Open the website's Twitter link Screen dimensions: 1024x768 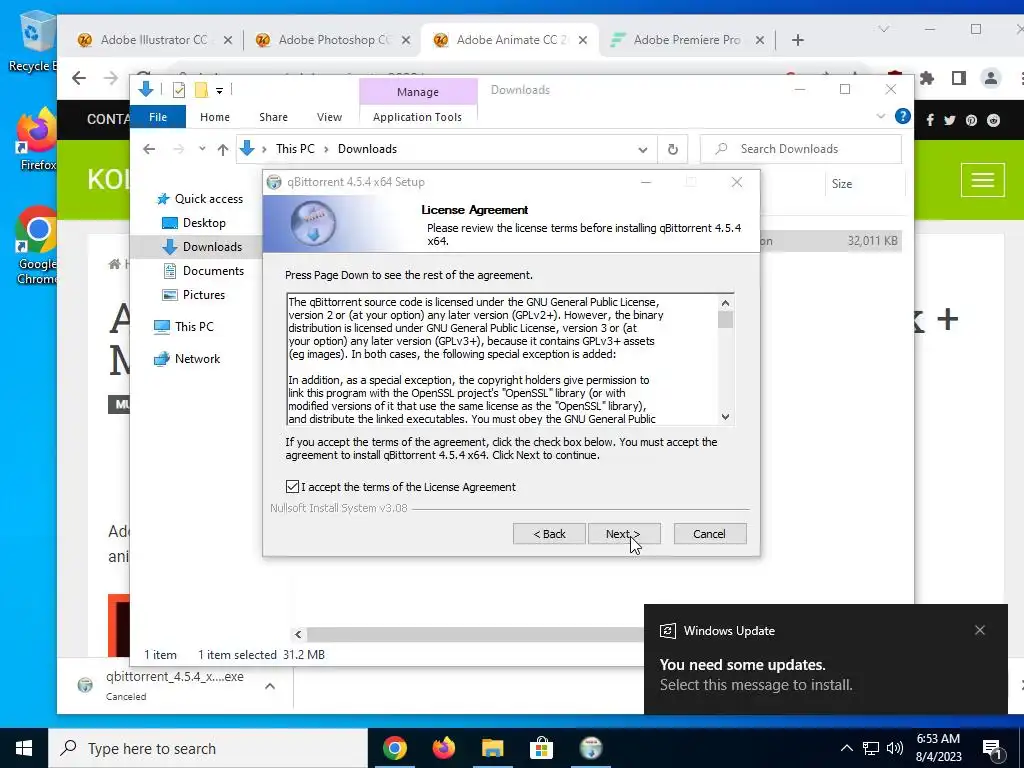click(950, 120)
